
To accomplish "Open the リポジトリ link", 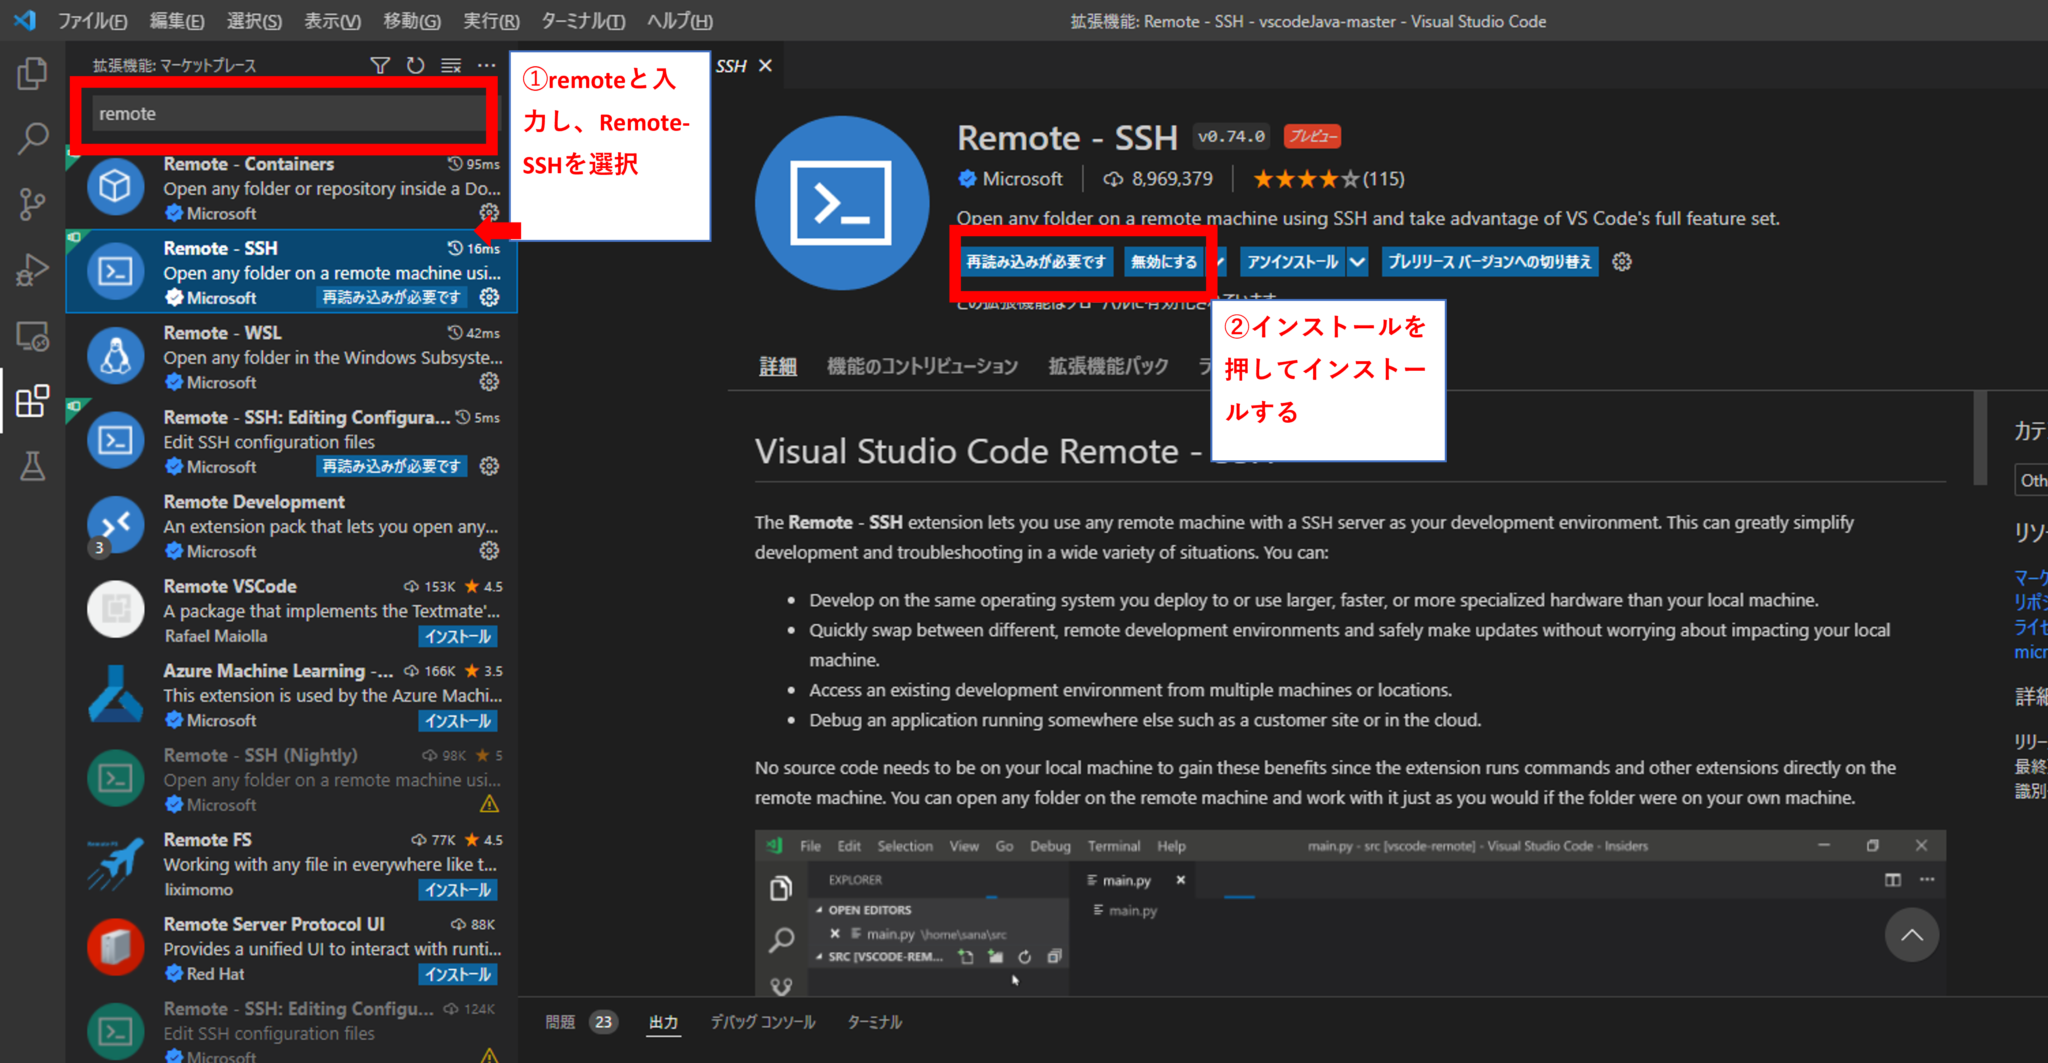I will pos(2032,602).
